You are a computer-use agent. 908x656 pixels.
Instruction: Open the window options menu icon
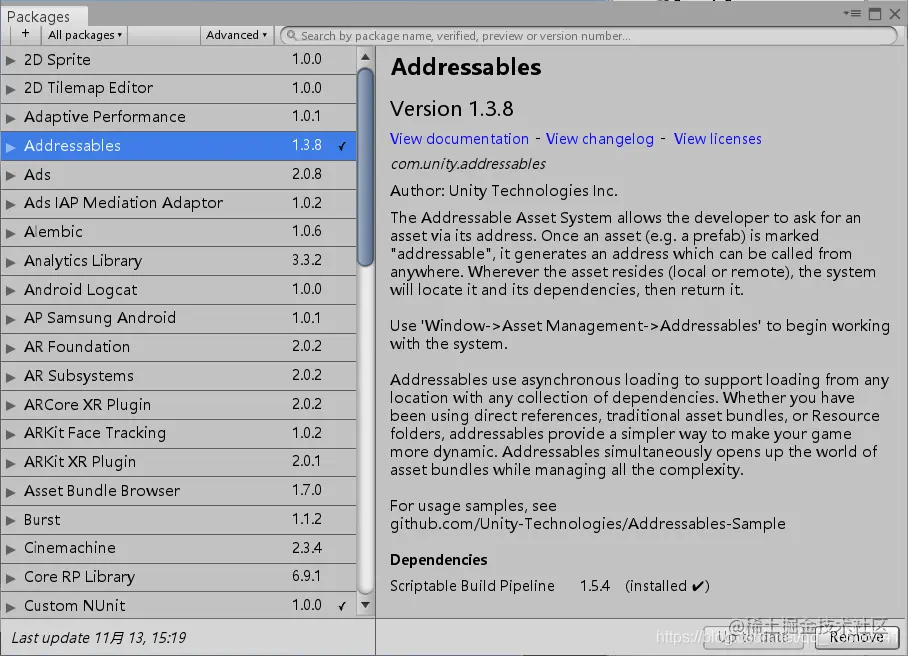pyautogui.click(x=852, y=13)
